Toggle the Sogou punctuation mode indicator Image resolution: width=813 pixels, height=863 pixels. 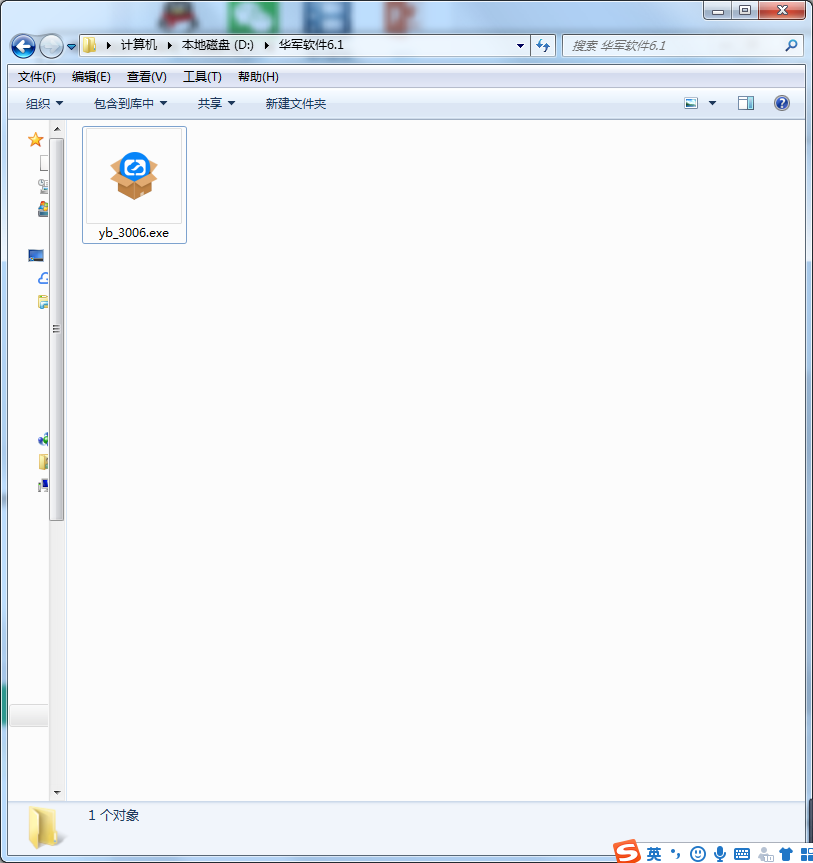tap(676, 854)
